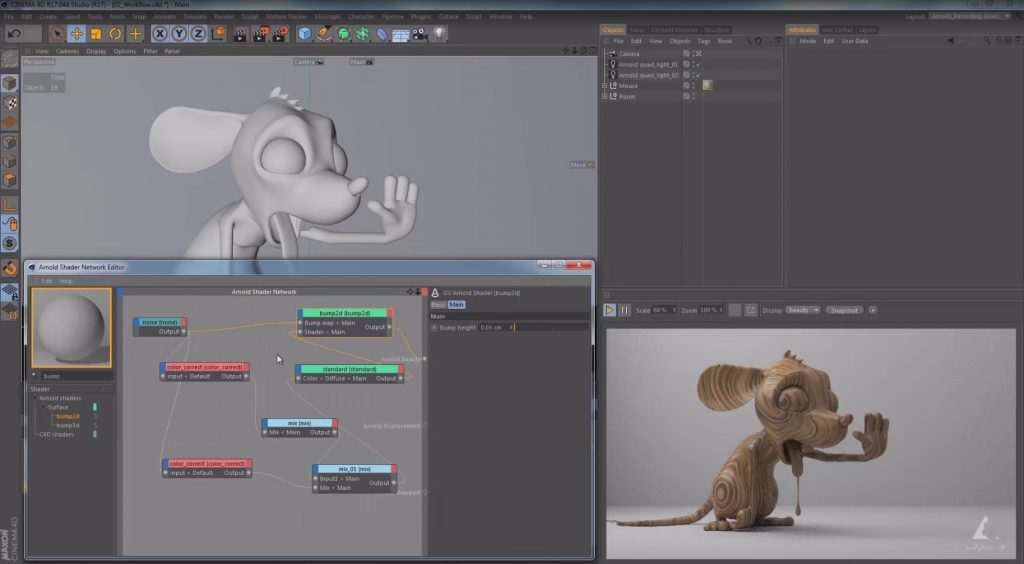Enable Model mode in the left palette

click(x=9, y=83)
